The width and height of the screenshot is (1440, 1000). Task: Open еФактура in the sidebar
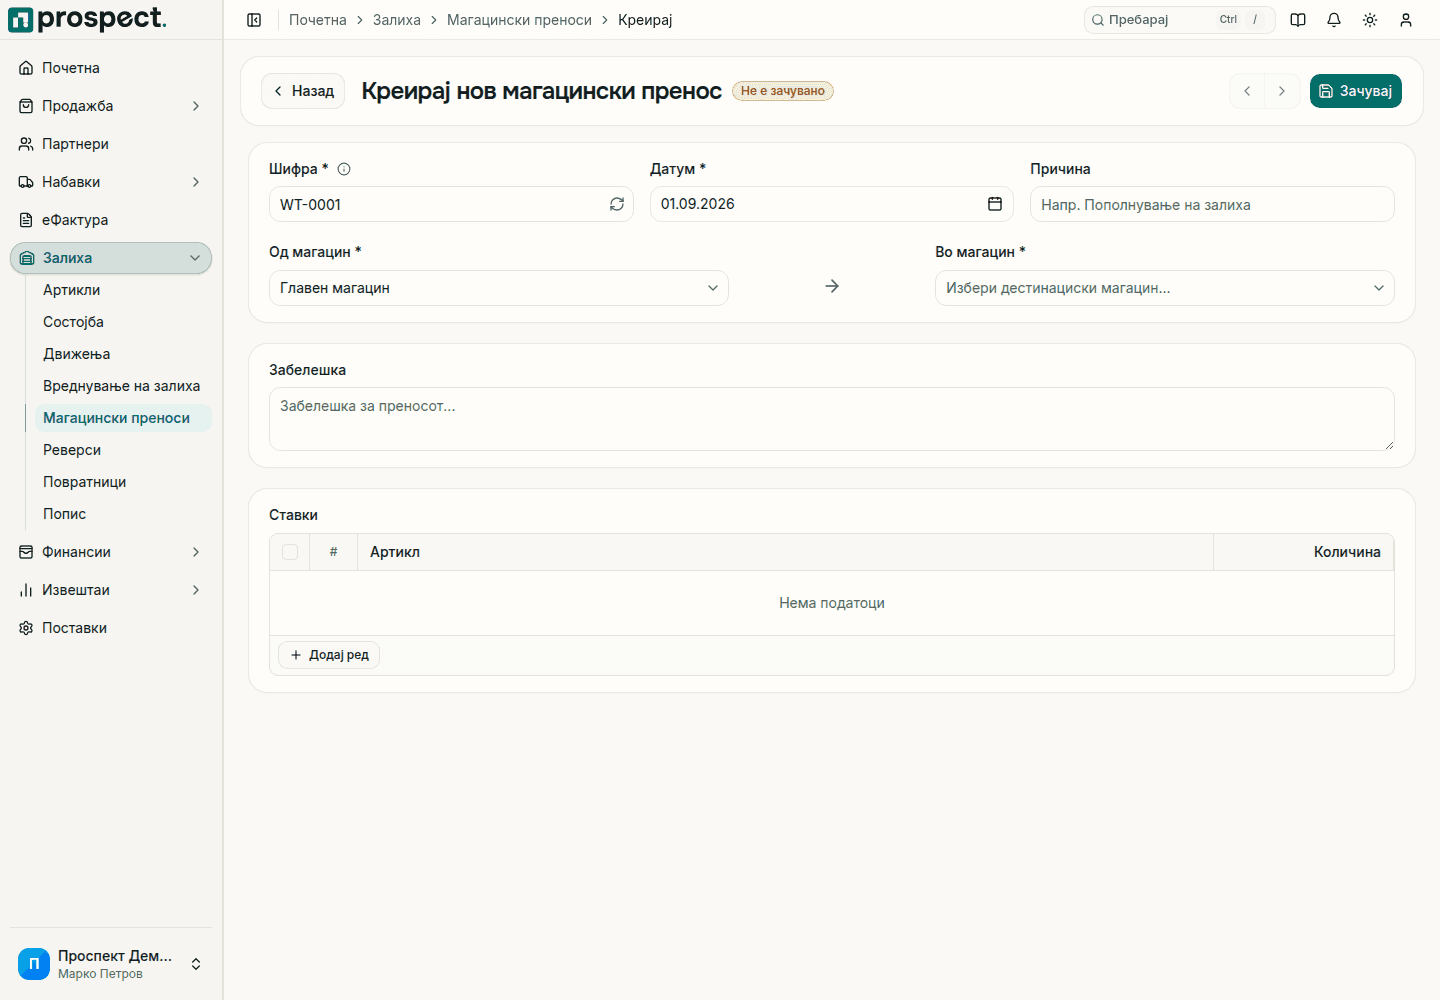pyautogui.click(x=111, y=220)
